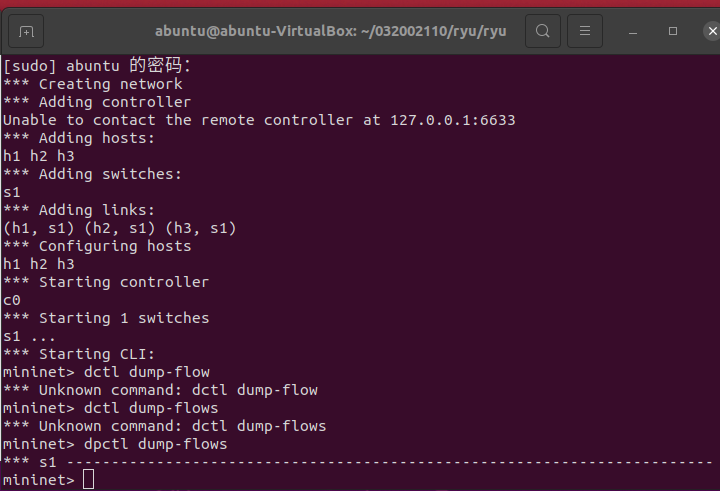The height and width of the screenshot is (491, 720).
Task: Click the '*** s1 ---' dashed separator line
Action: pos(360,462)
